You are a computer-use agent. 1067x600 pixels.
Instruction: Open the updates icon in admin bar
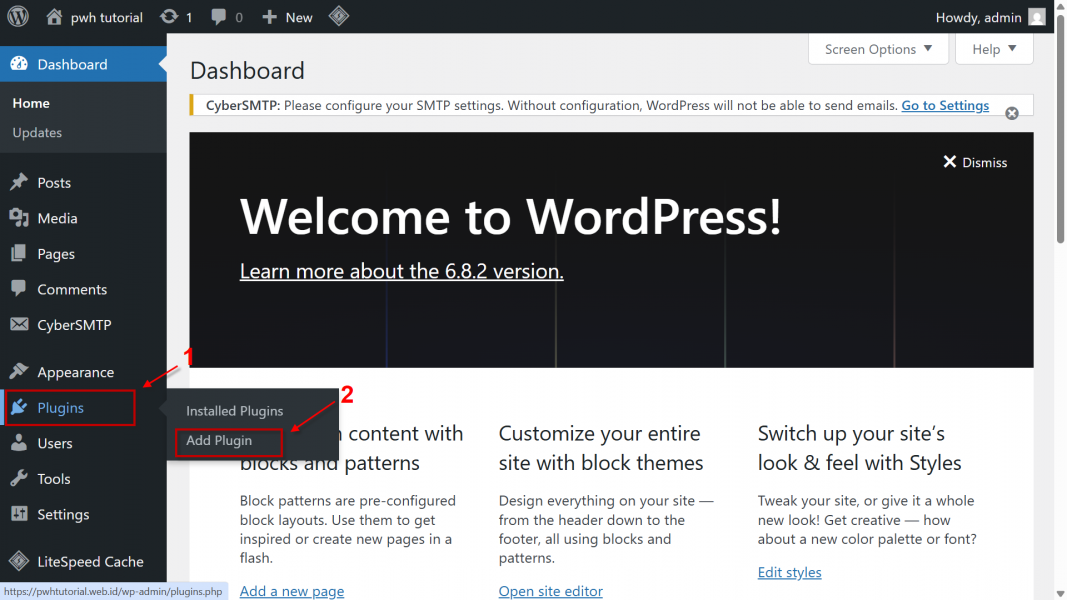pyautogui.click(x=169, y=16)
